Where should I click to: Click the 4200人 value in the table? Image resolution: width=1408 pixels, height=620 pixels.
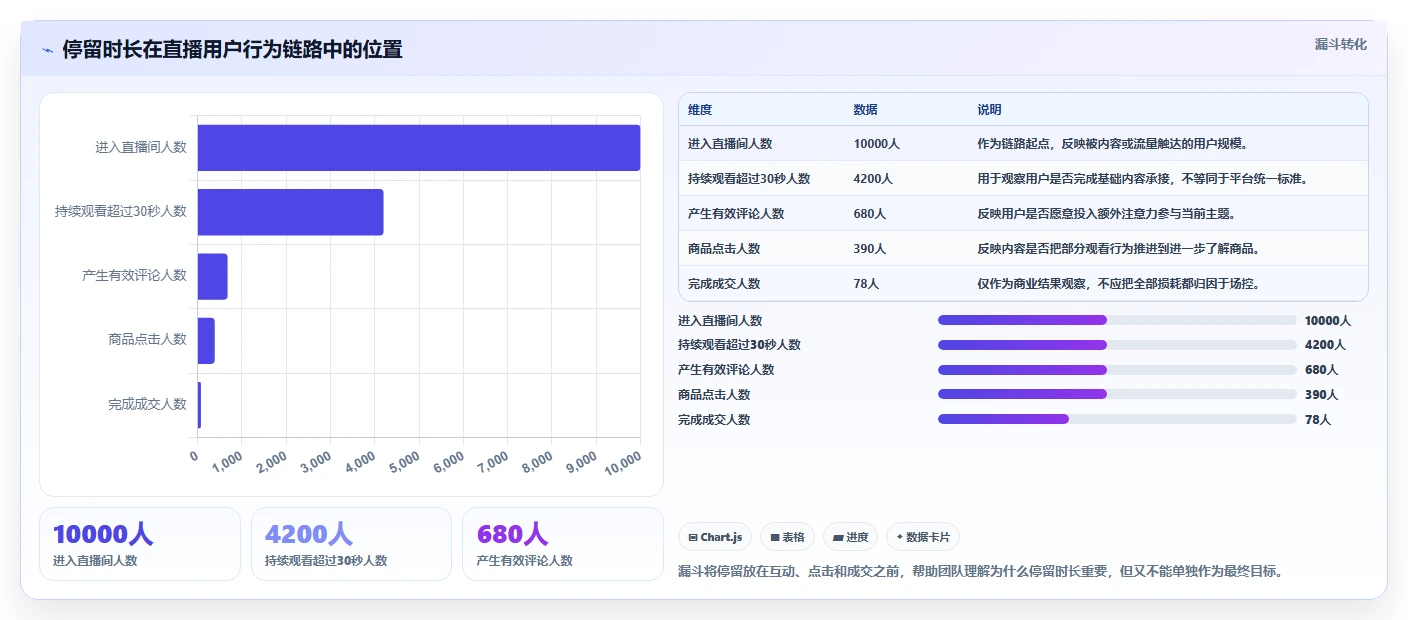click(873, 179)
